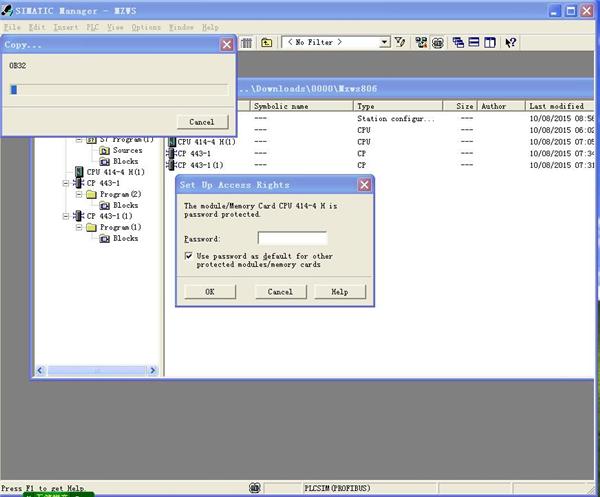The height and width of the screenshot is (497, 600).
Task: Click Help in Set Up Access Rights
Action: pyautogui.click(x=340, y=292)
